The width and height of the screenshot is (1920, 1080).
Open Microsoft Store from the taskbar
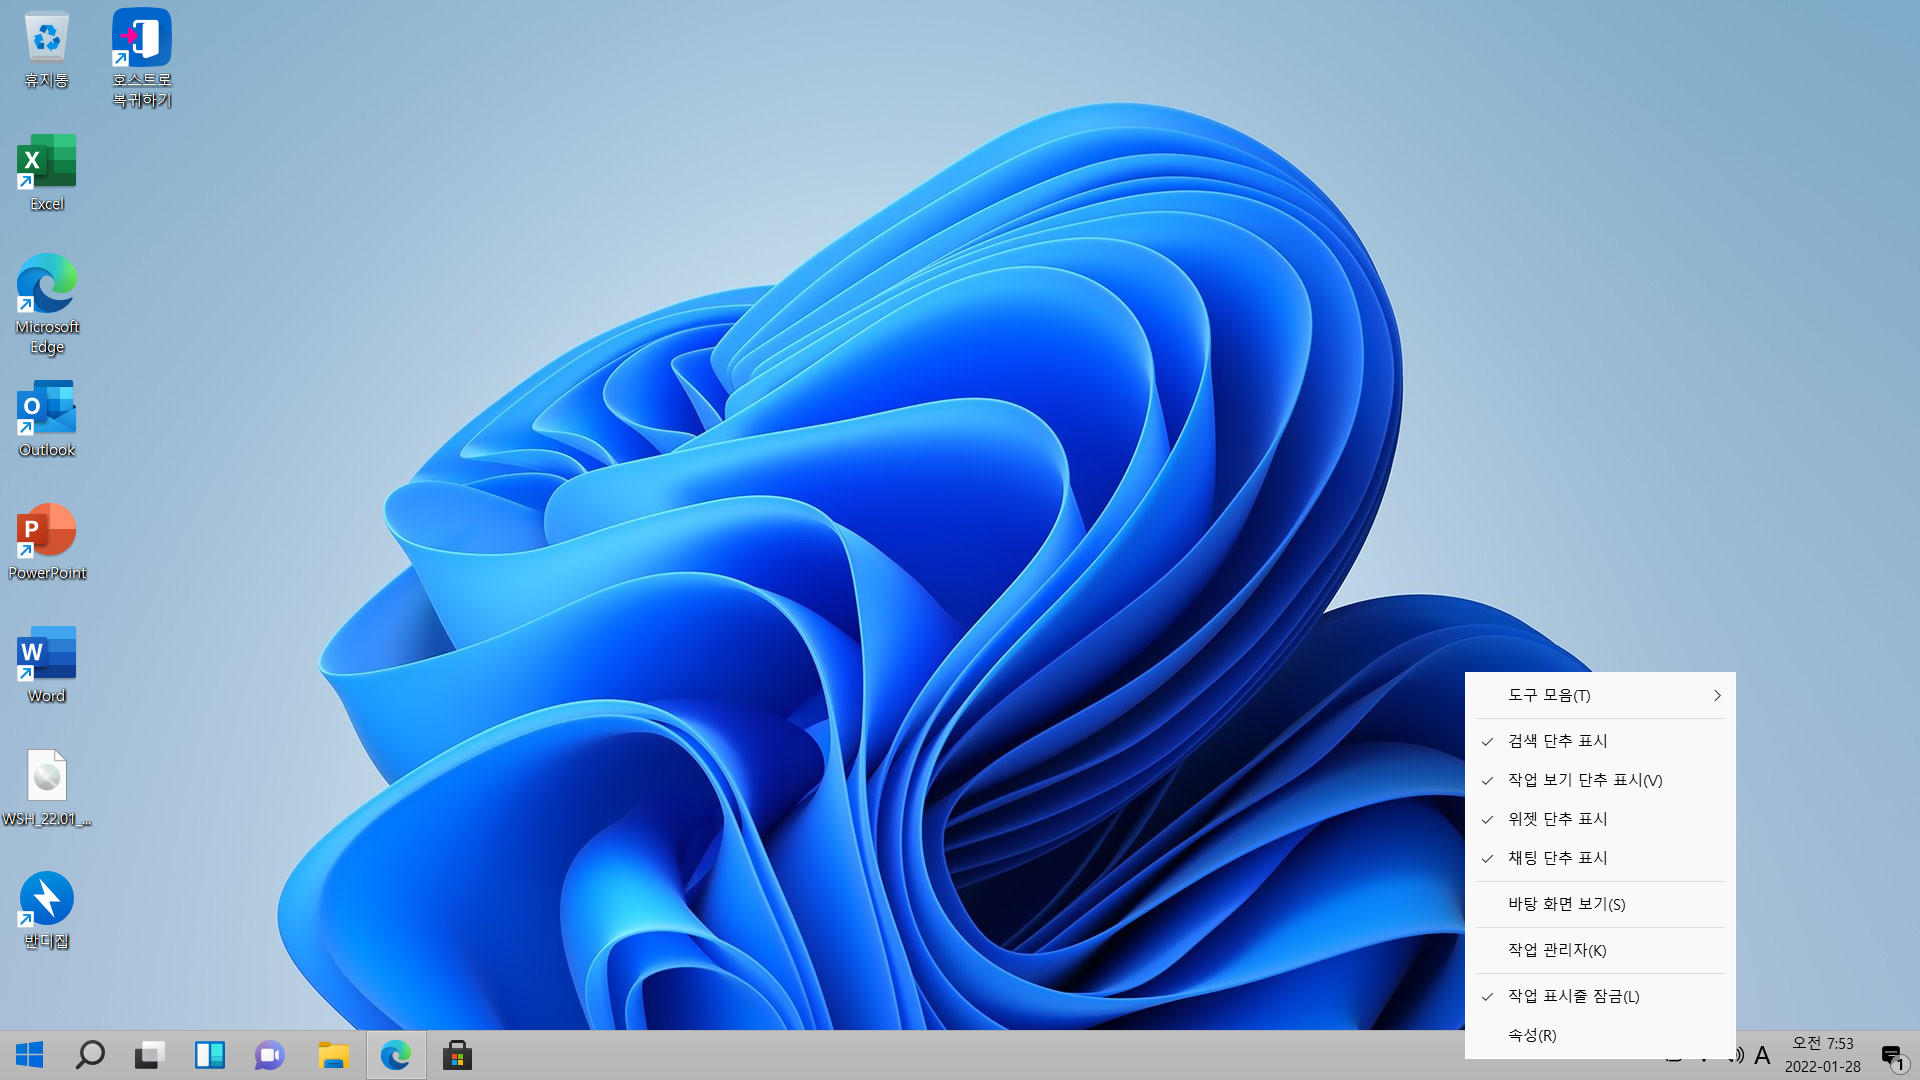pos(457,1055)
